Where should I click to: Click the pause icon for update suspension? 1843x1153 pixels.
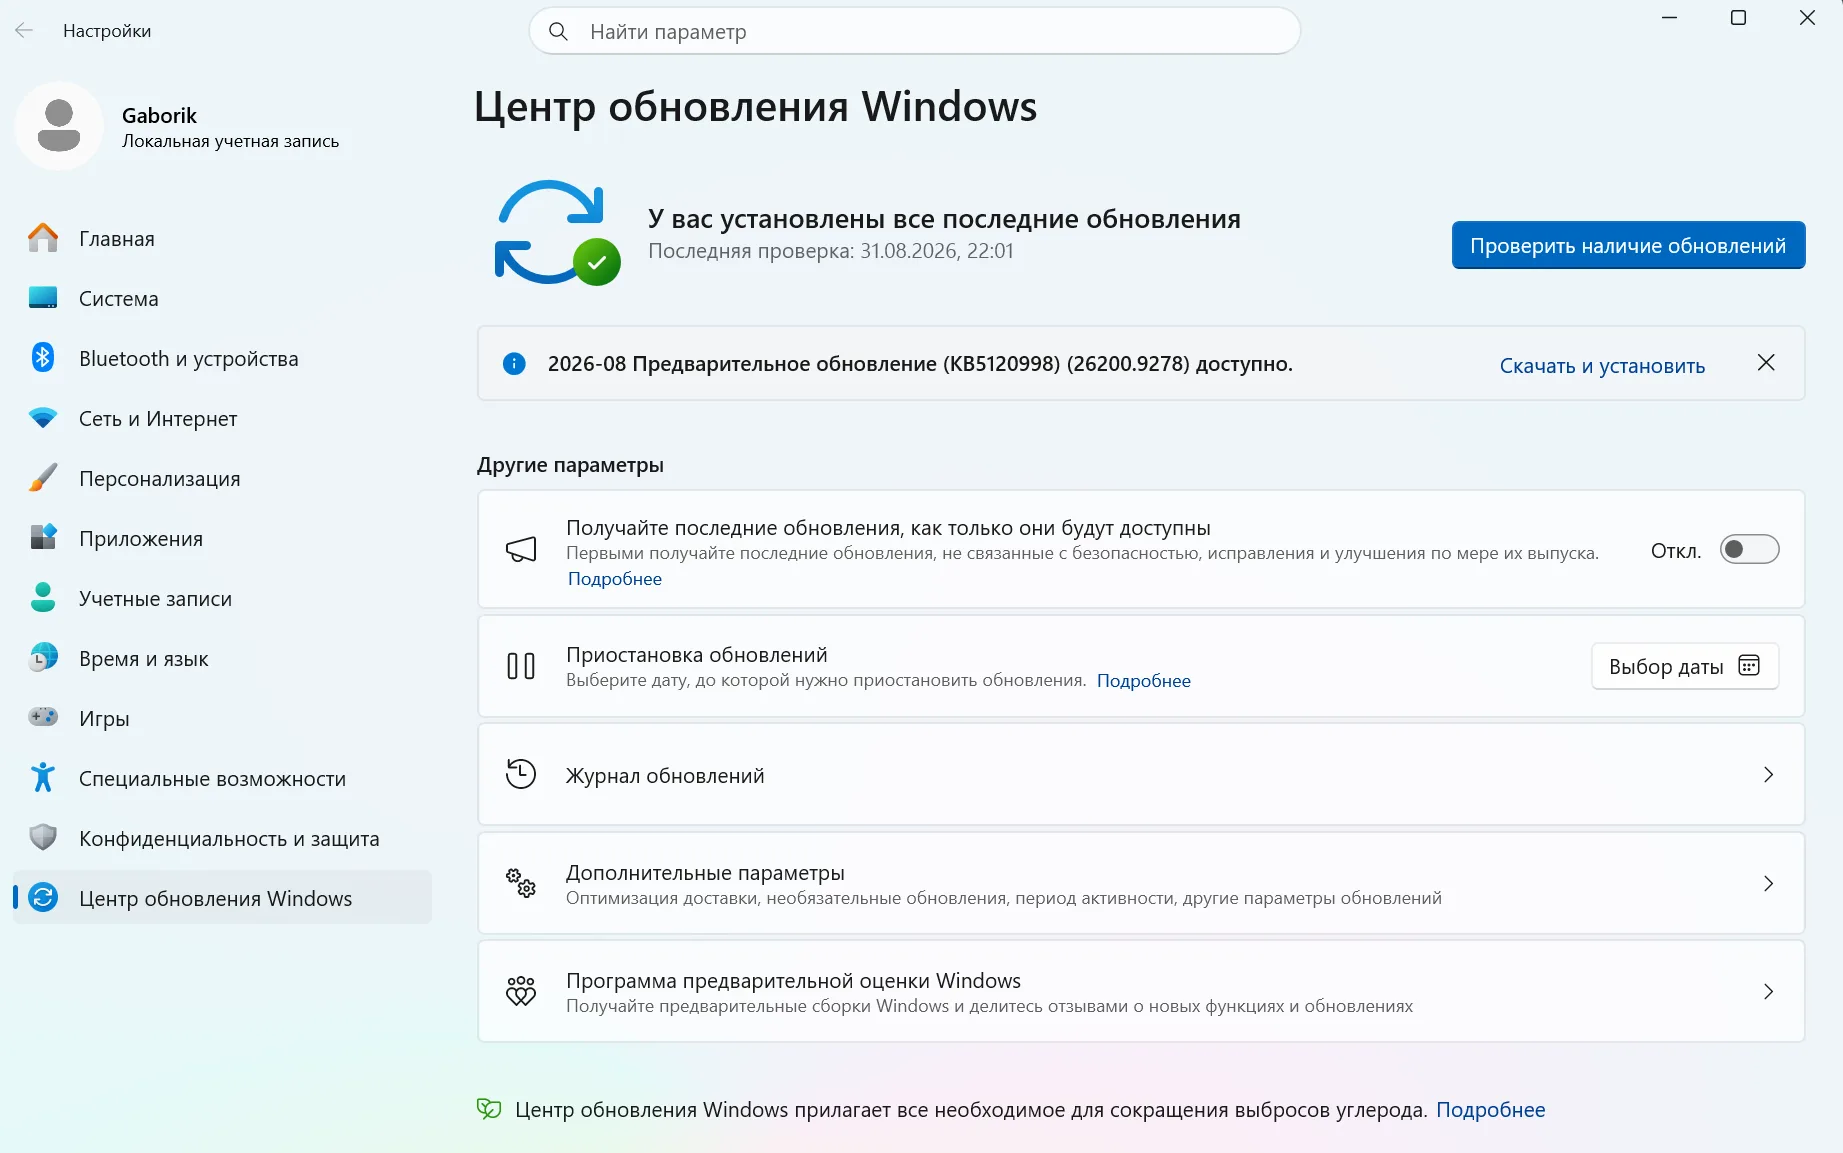pos(521,666)
